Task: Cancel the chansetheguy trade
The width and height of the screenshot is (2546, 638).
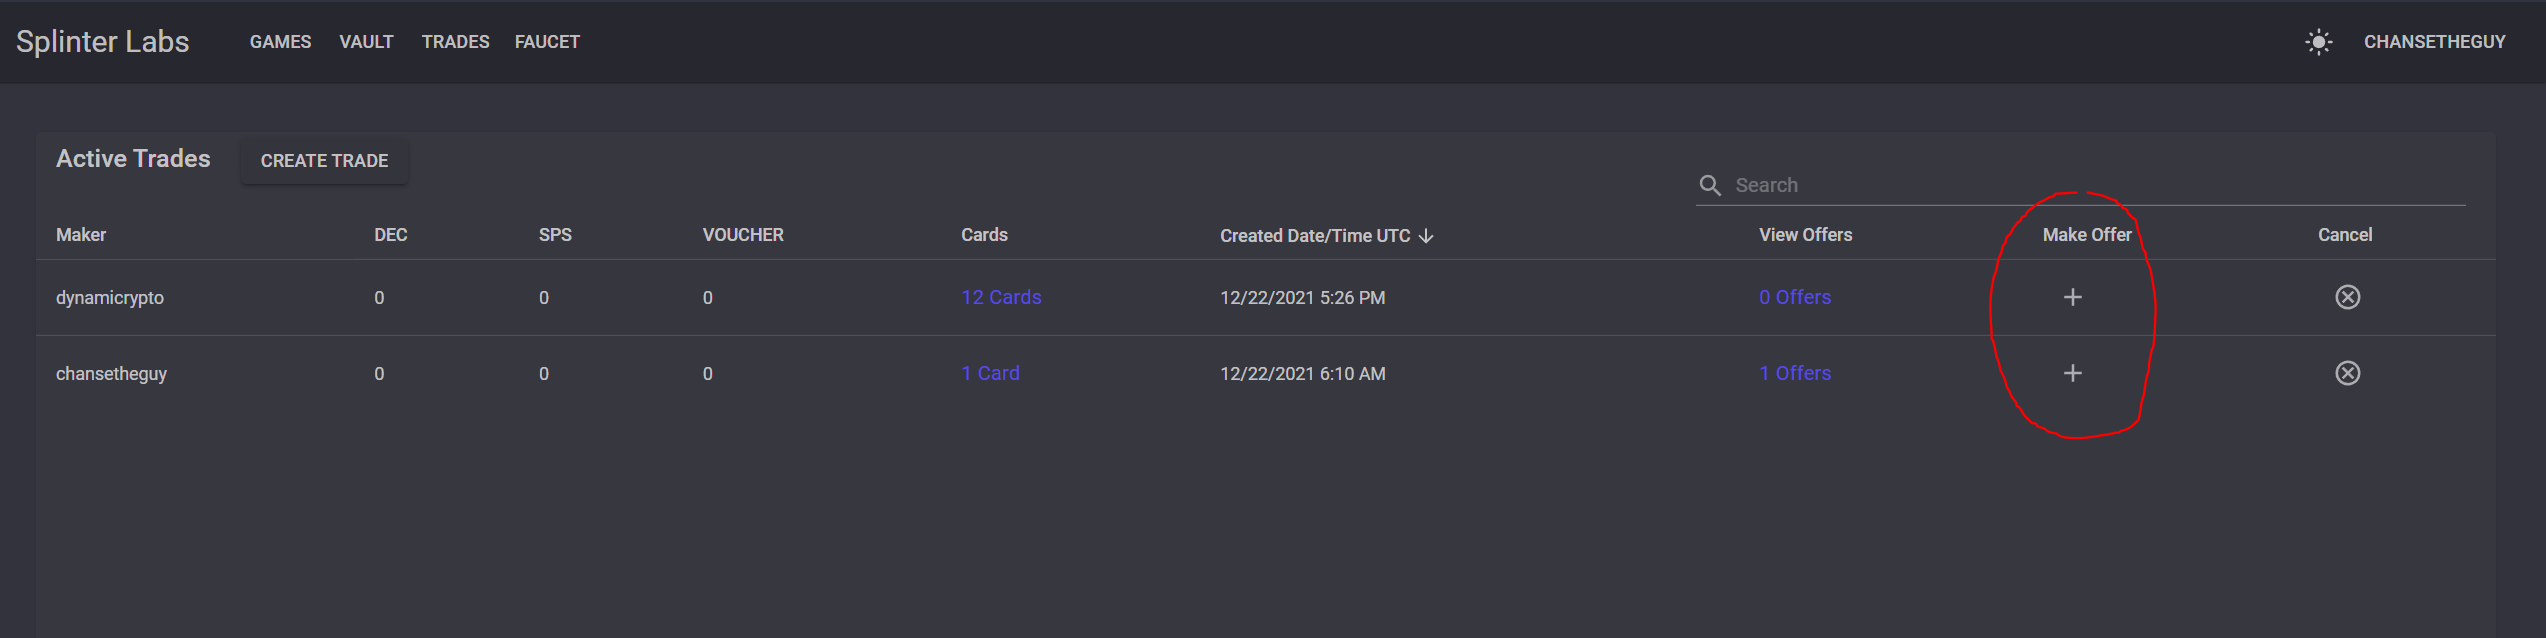Action: click(x=2347, y=373)
